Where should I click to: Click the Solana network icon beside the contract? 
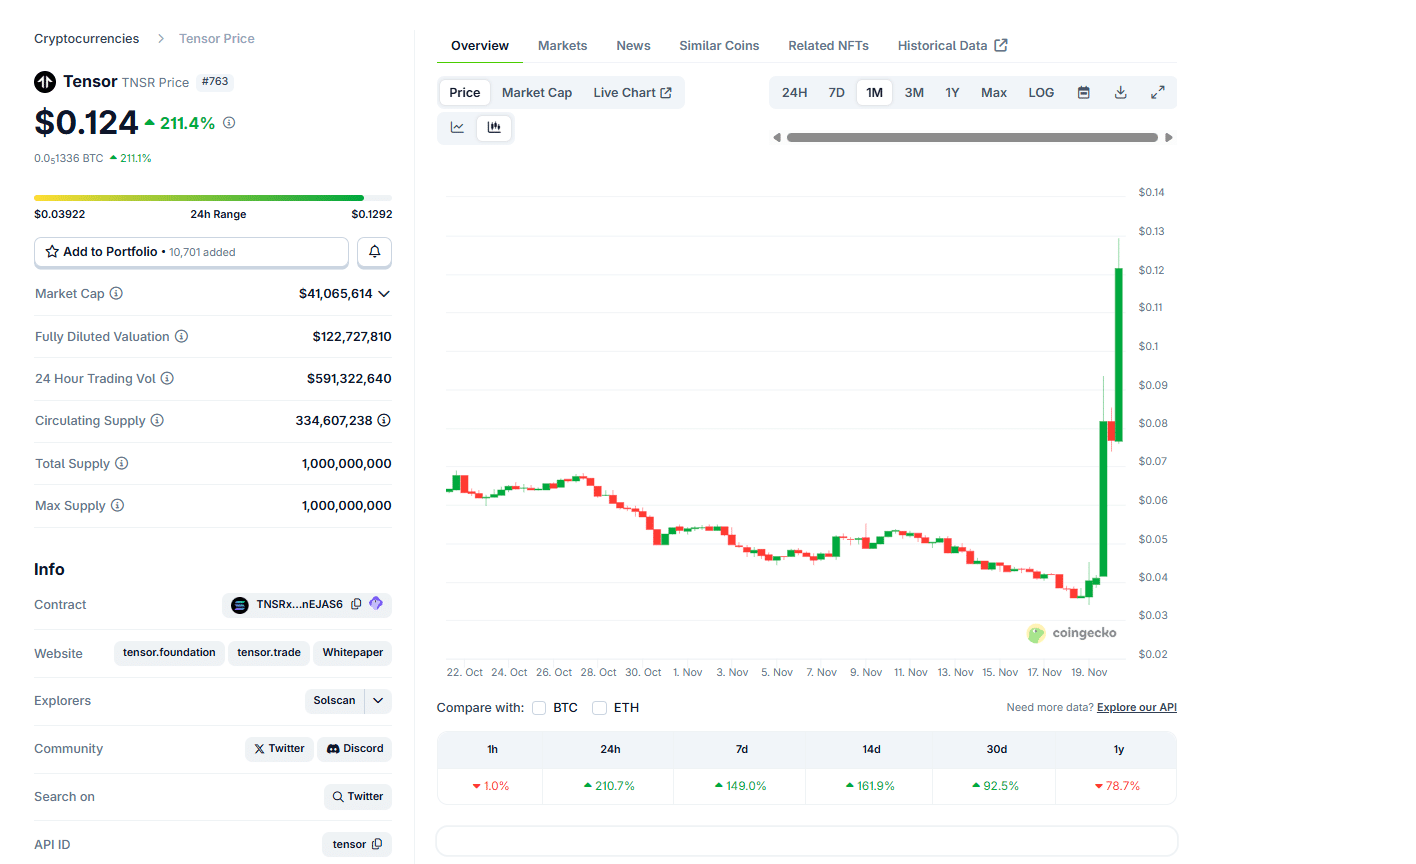tap(376, 604)
